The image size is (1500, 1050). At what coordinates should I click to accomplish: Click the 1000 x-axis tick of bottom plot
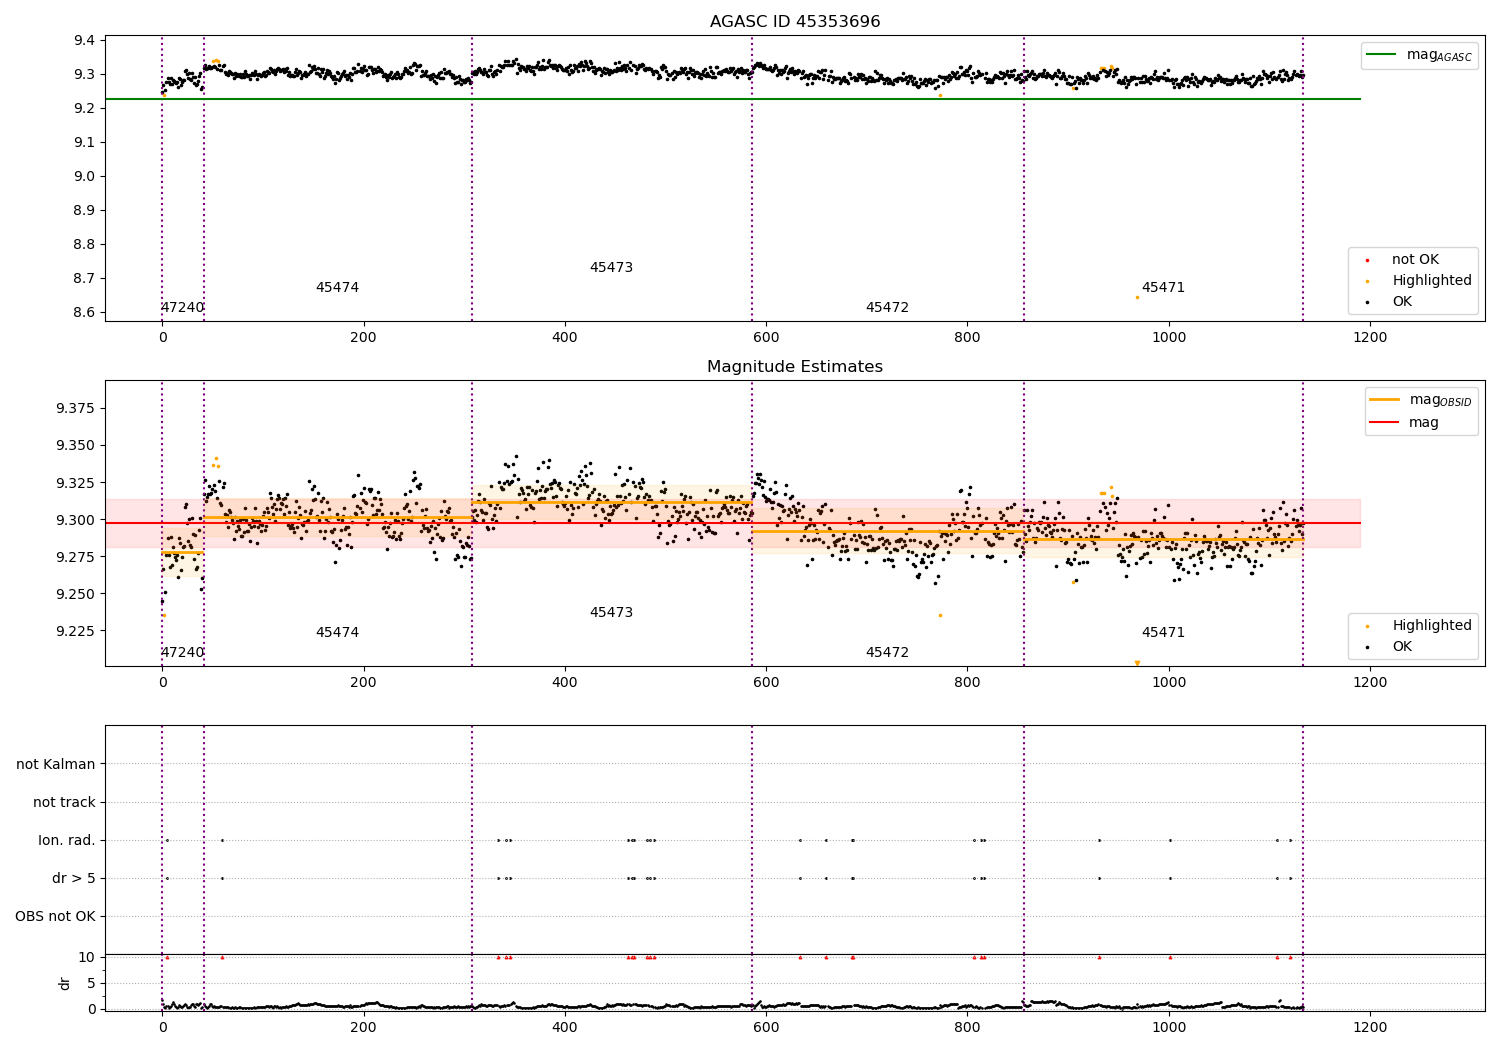pyautogui.click(x=1169, y=1027)
